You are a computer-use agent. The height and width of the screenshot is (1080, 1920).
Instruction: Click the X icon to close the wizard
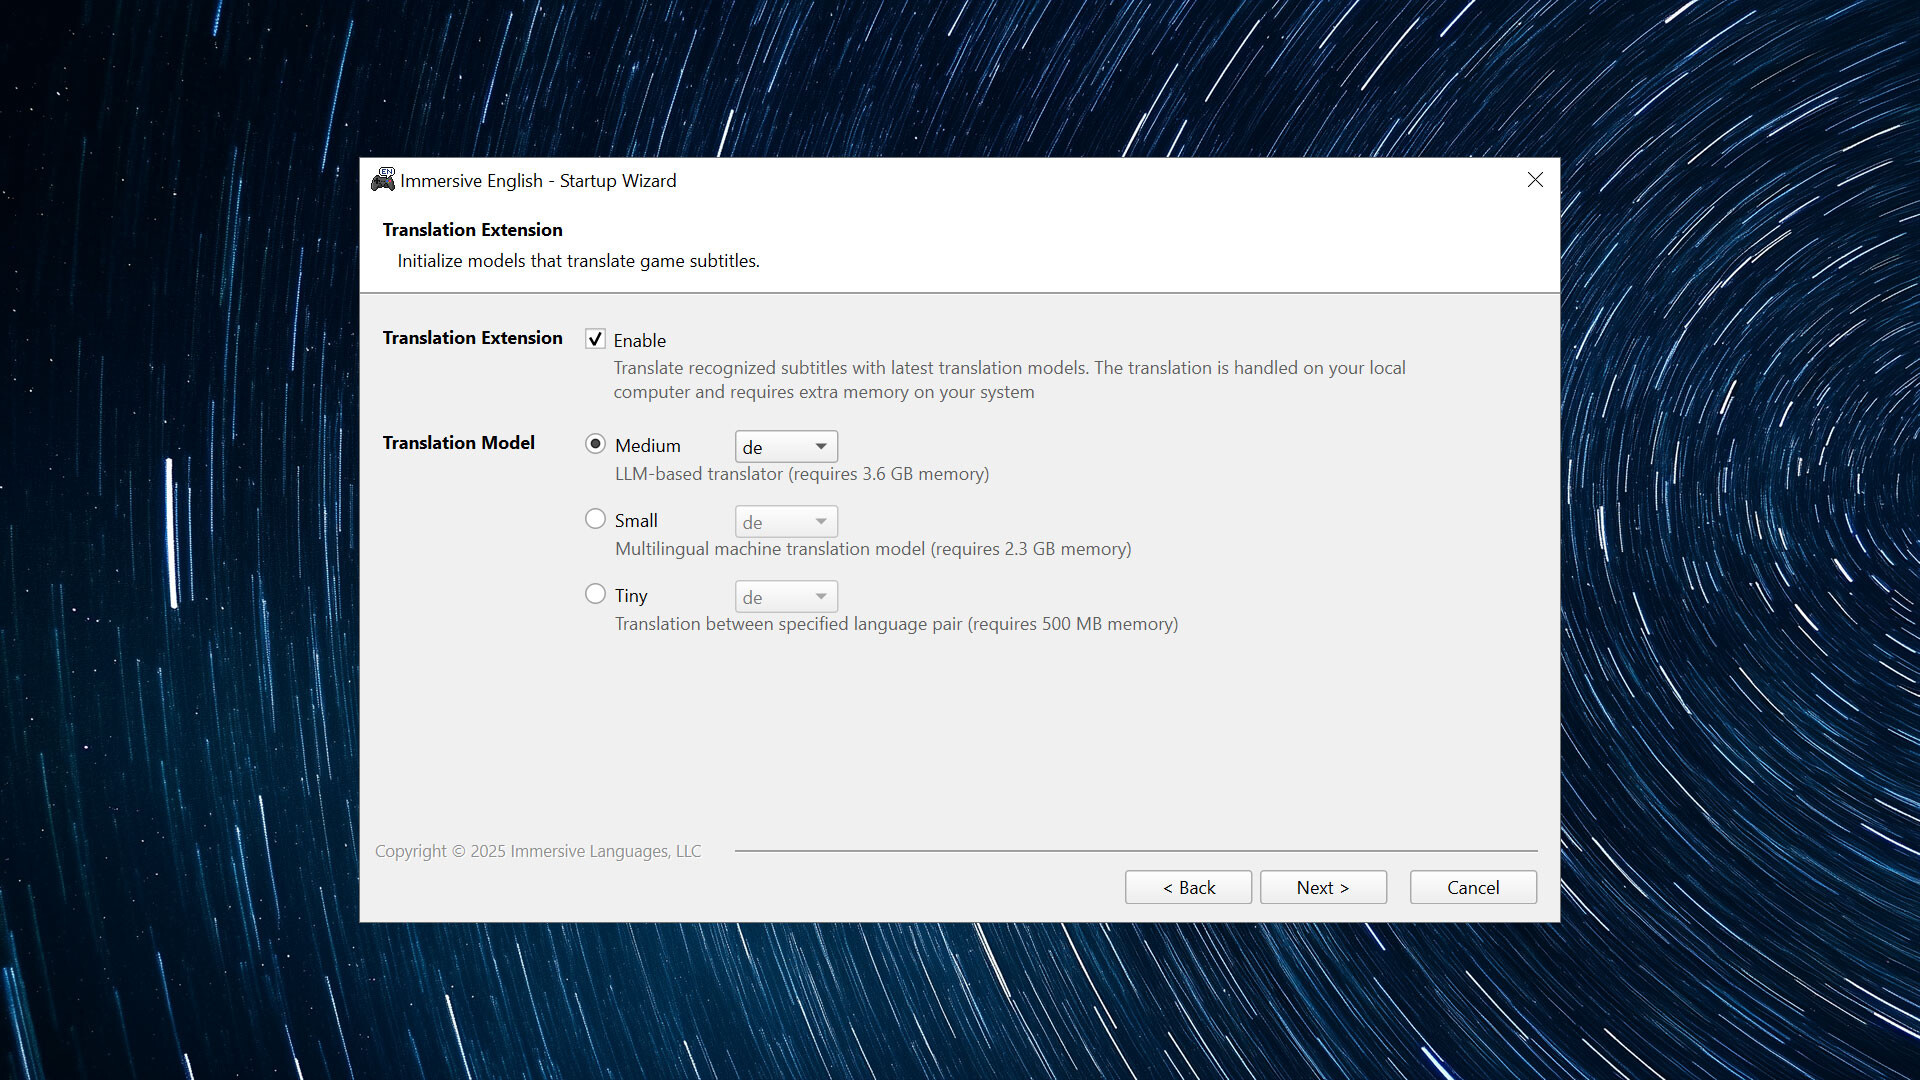(1535, 180)
